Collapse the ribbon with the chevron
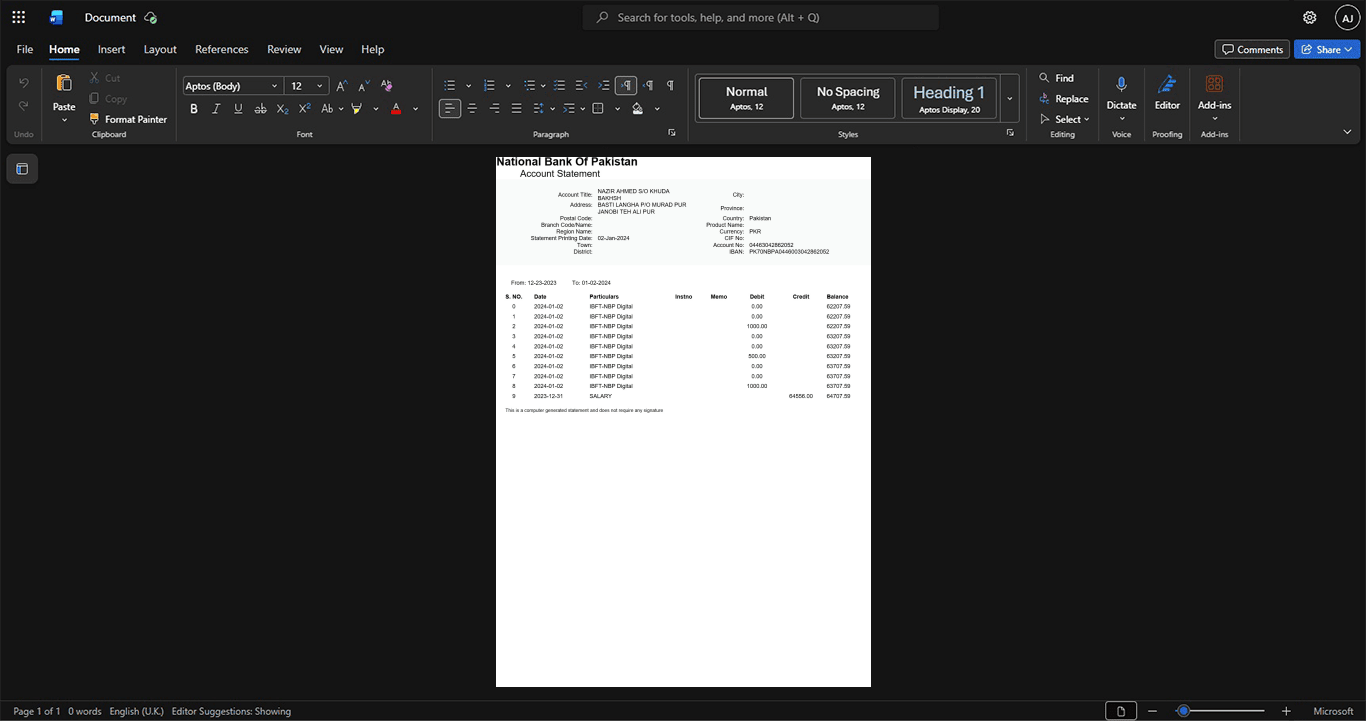This screenshot has width=1366, height=721. pos(1347,132)
